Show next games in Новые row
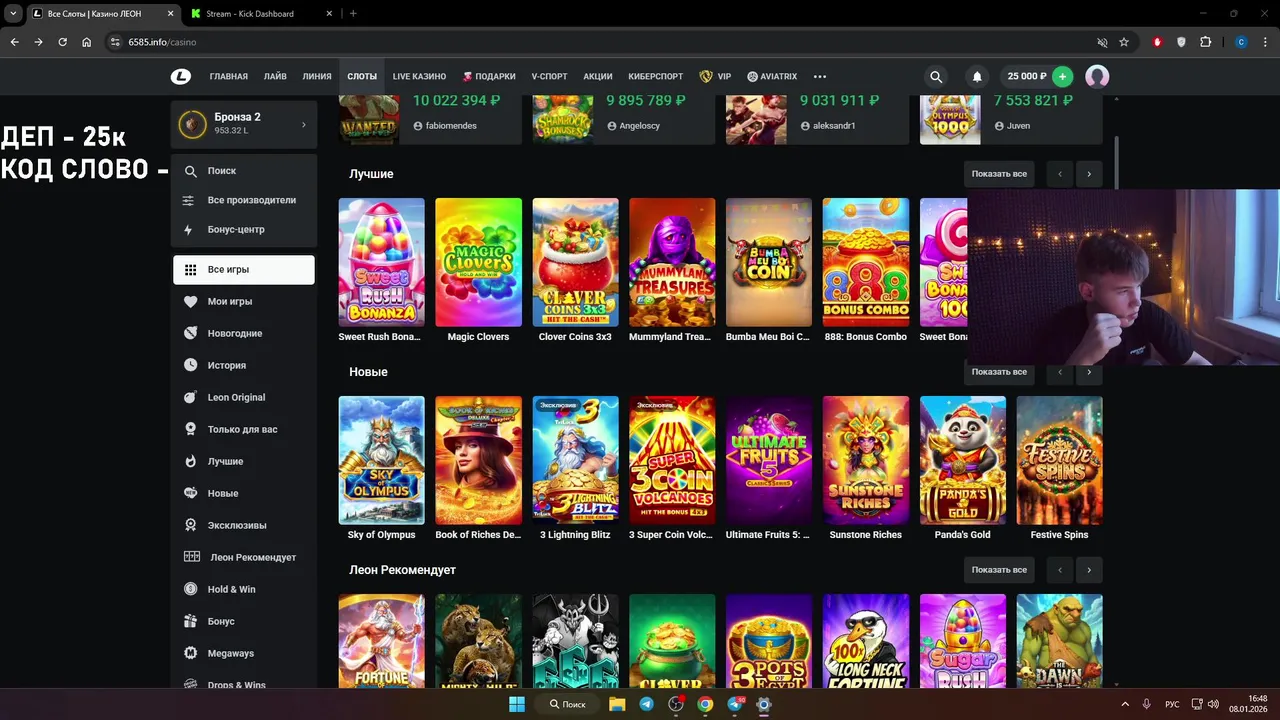The image size is (1280, 720). point(1089,372)
